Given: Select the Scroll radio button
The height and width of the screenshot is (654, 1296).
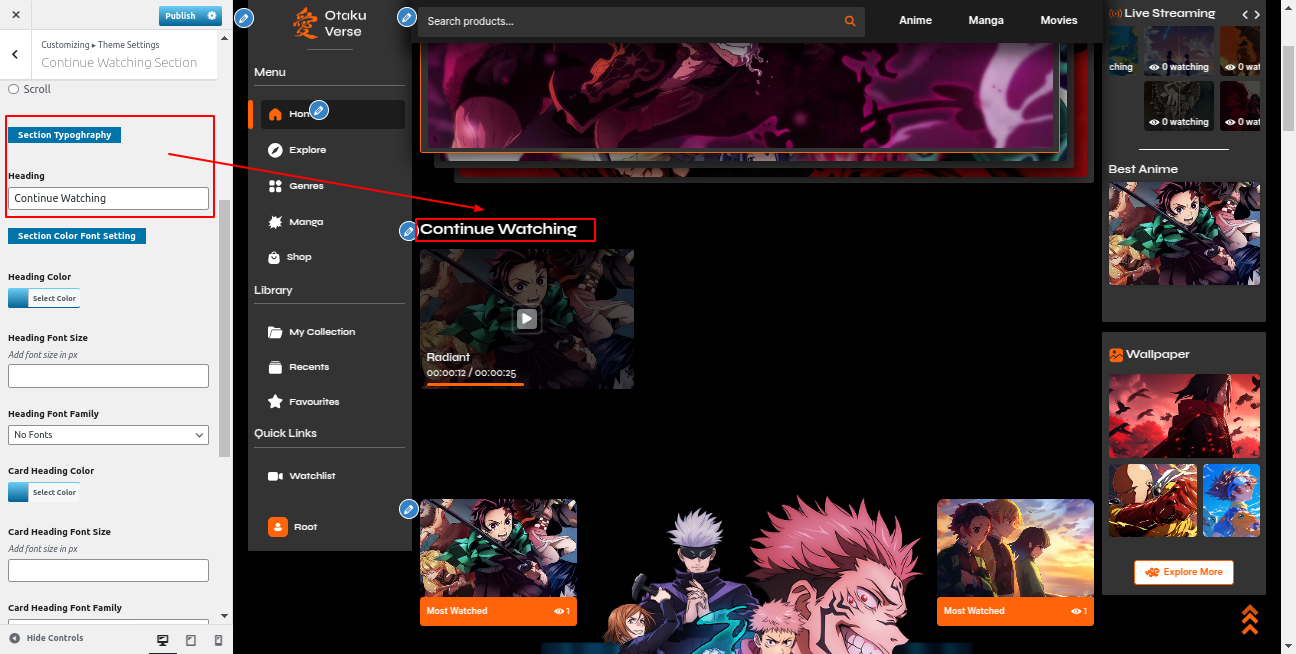Looking at the screenshot, I should point(14,89).
